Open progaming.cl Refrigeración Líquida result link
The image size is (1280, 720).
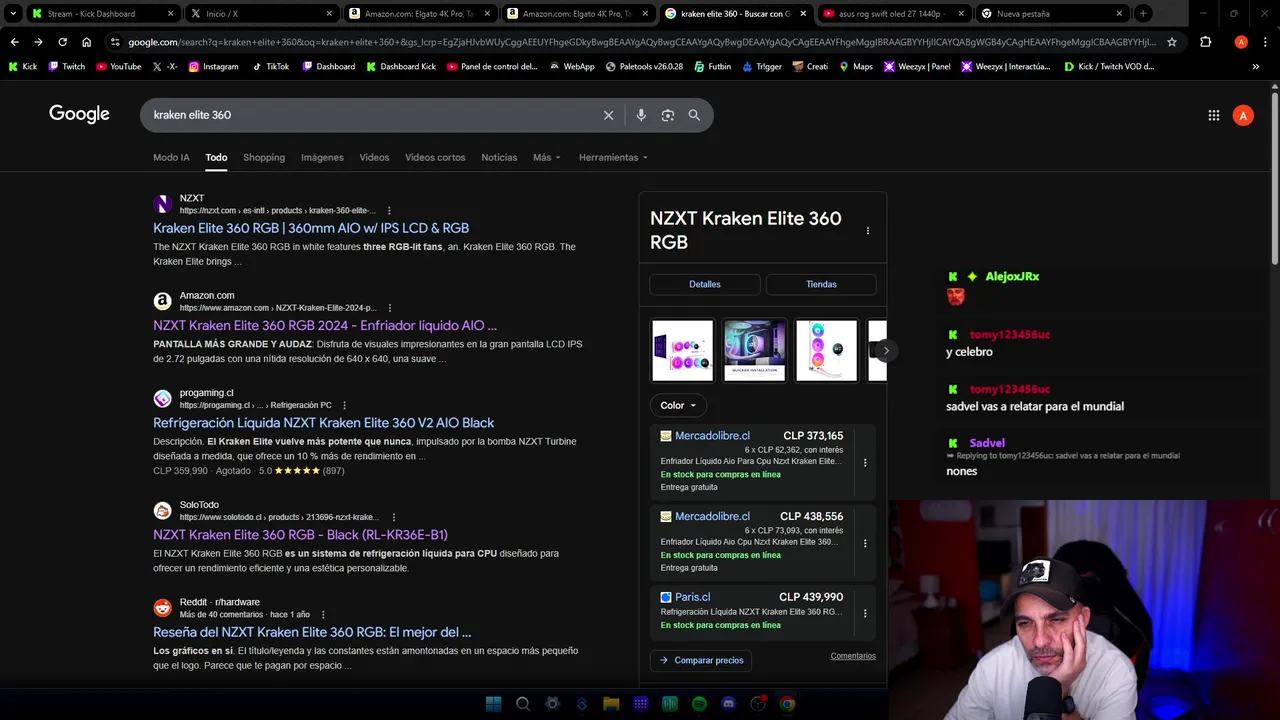(323, 423)
